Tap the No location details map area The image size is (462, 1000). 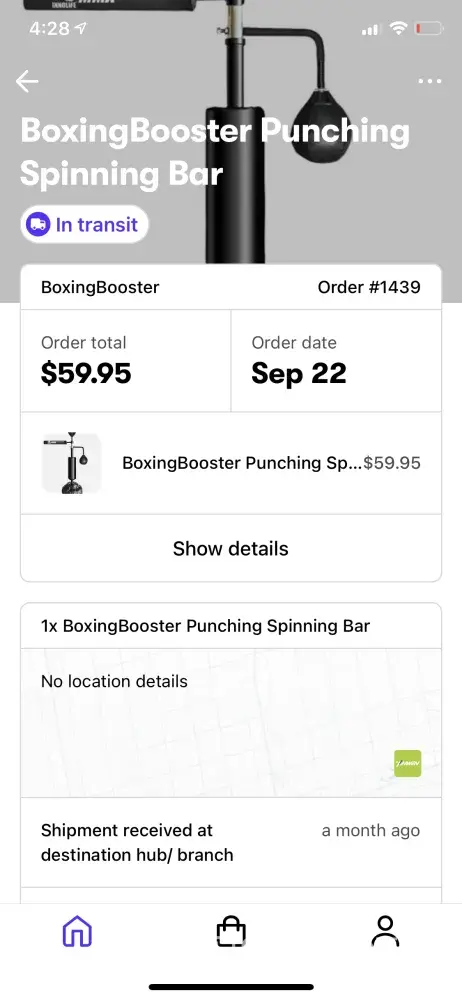(231, 723)
